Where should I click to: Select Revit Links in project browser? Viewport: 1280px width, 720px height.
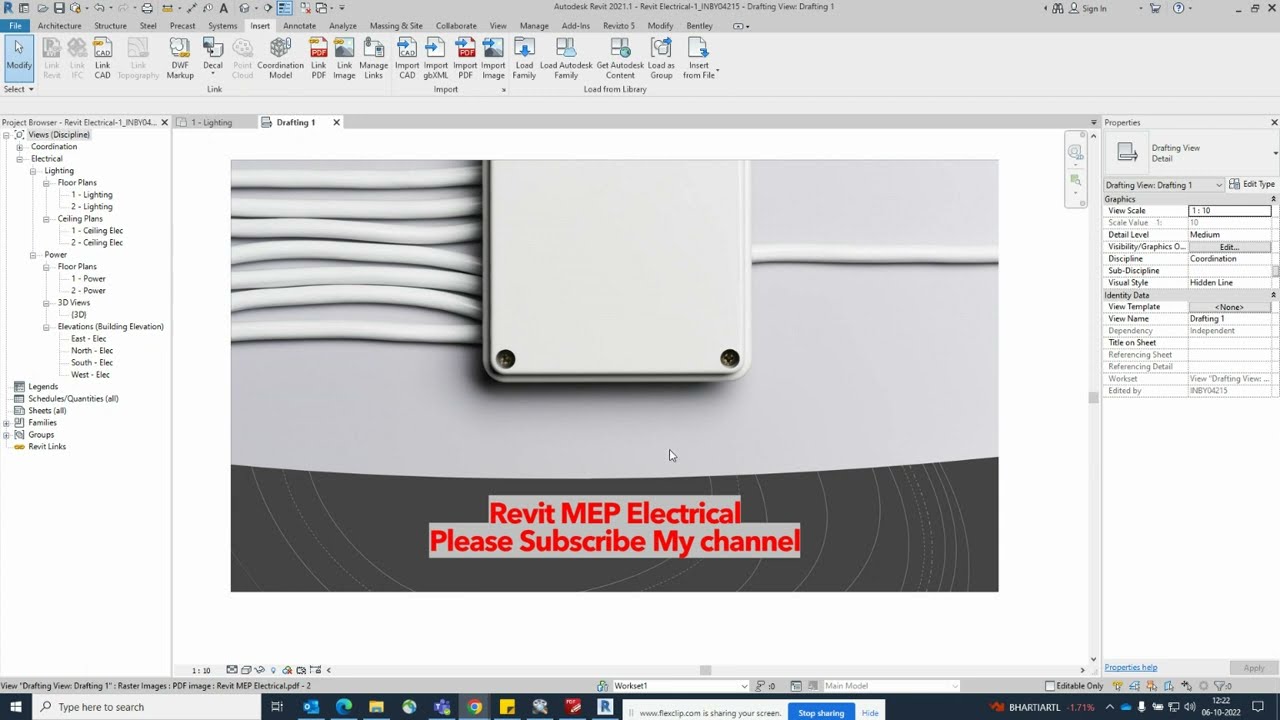(x=47, y=447)
